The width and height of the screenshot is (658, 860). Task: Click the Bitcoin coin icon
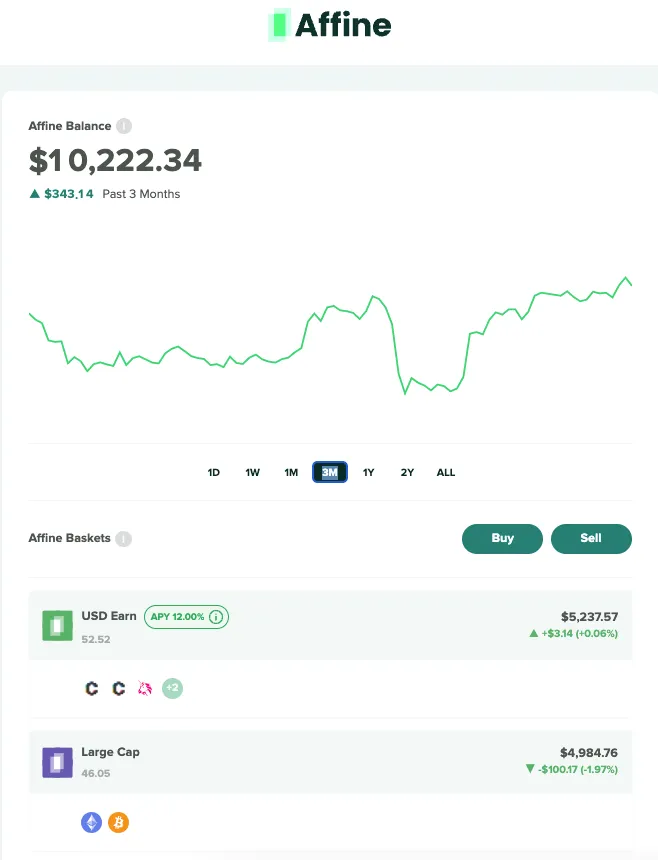118,822
